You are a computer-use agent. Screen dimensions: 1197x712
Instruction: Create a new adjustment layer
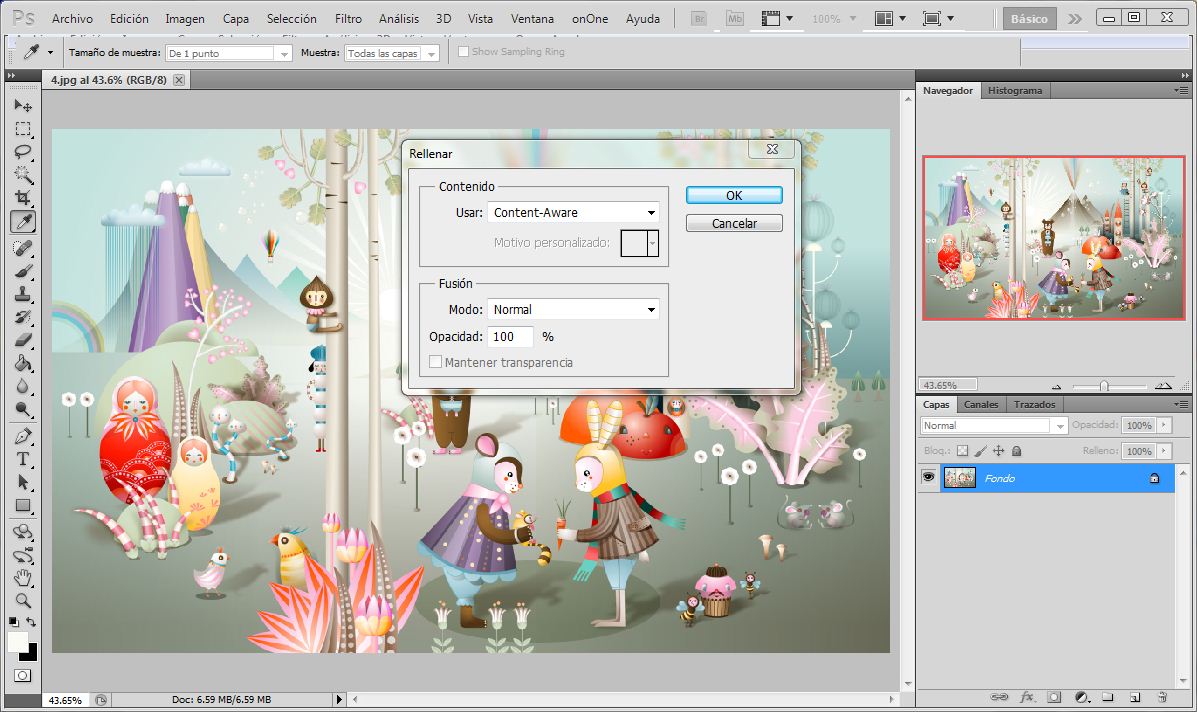click(x=1081, y=697)
